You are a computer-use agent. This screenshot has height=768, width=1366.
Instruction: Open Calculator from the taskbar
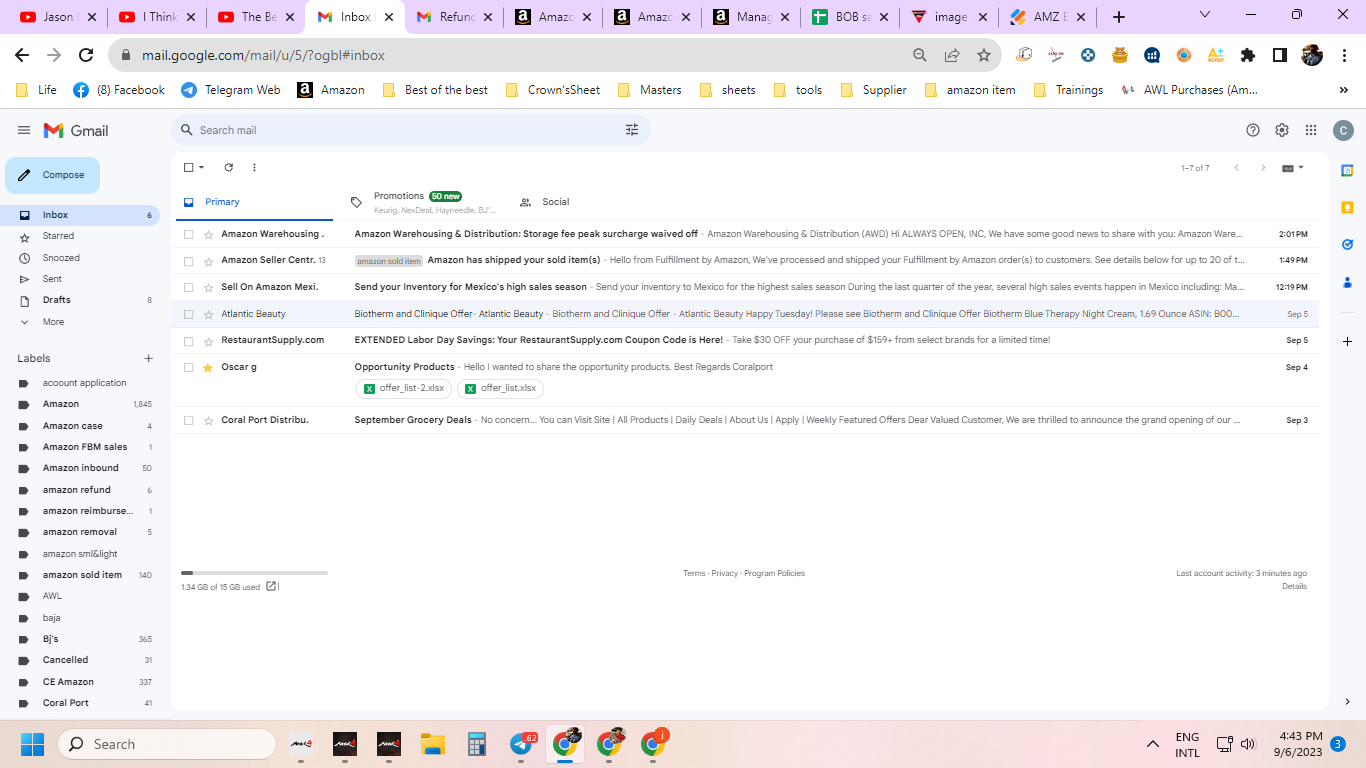click(477, 744)
